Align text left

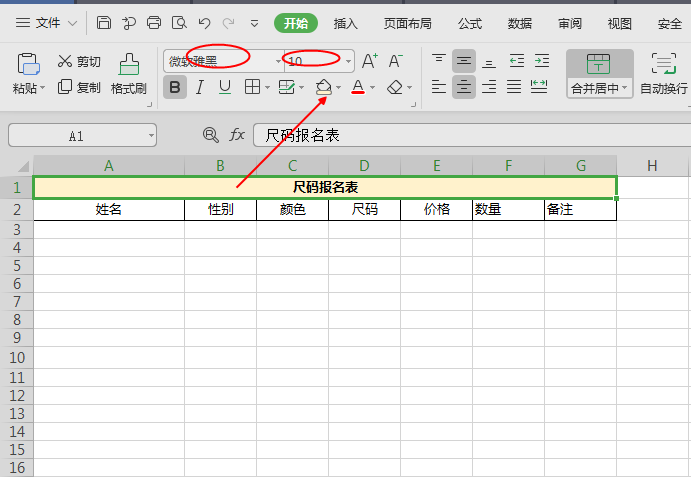click(438, 87)
